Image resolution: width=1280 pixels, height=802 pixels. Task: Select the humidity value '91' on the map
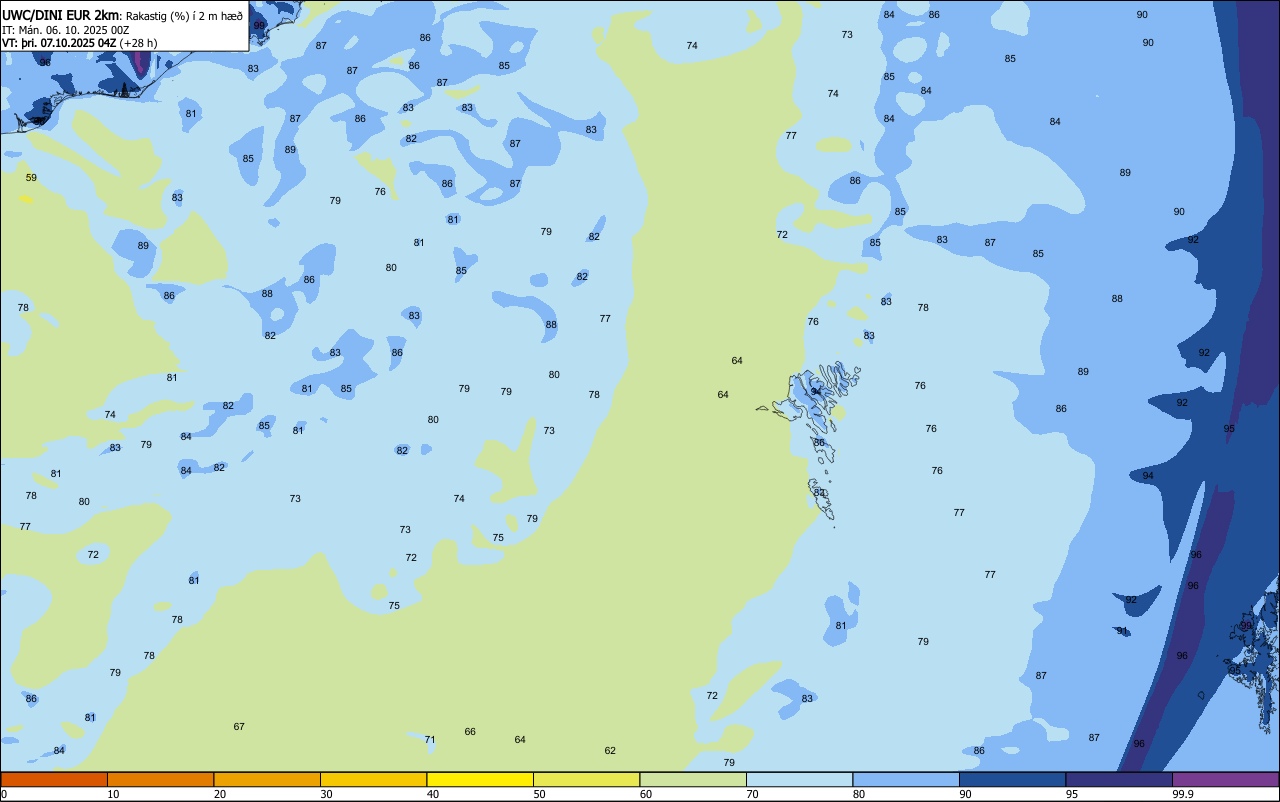[x=1122, y=631]
